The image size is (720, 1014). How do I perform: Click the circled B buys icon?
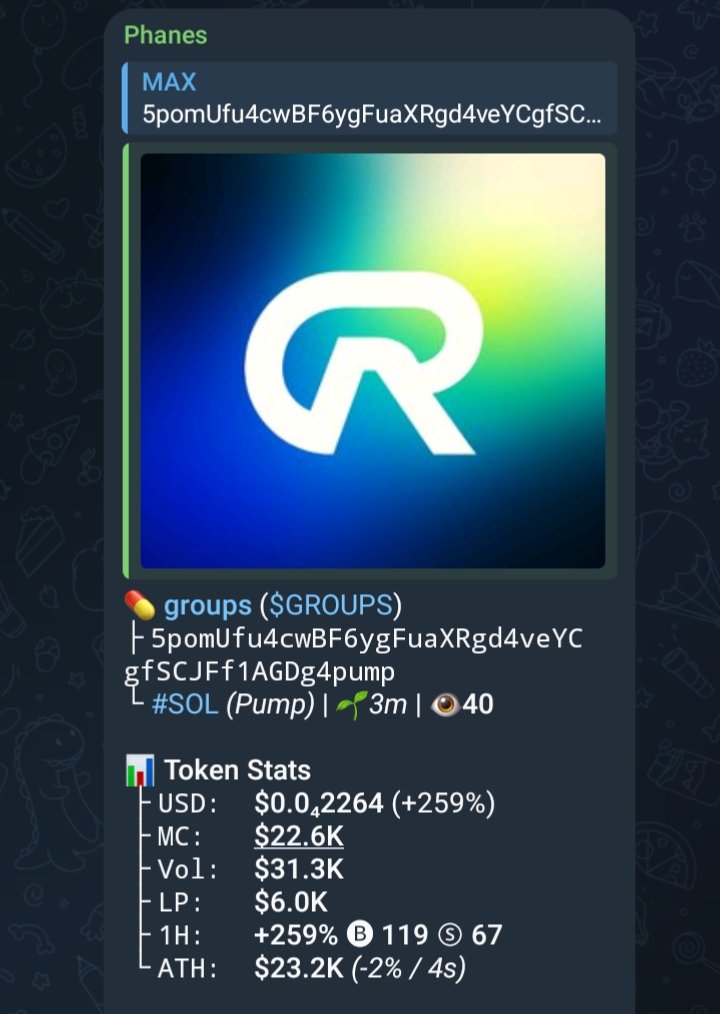coord(360,934)
